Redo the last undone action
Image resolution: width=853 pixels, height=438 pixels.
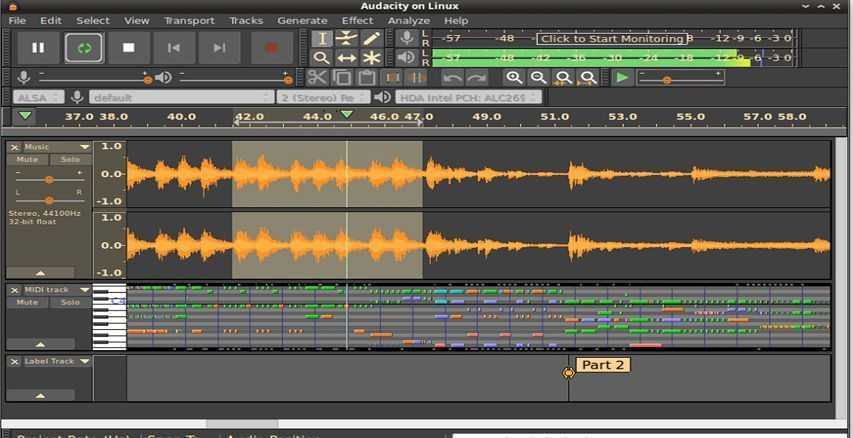[477, 78]
